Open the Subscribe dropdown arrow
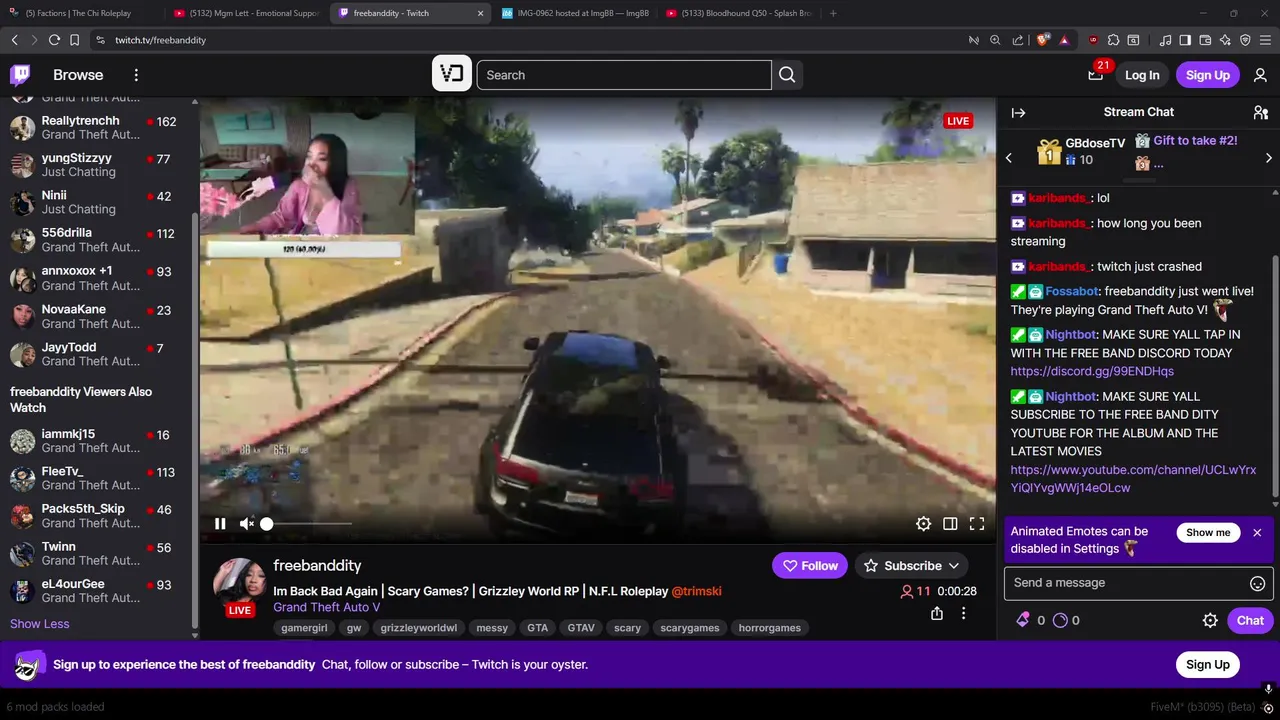 coord(954,566)
